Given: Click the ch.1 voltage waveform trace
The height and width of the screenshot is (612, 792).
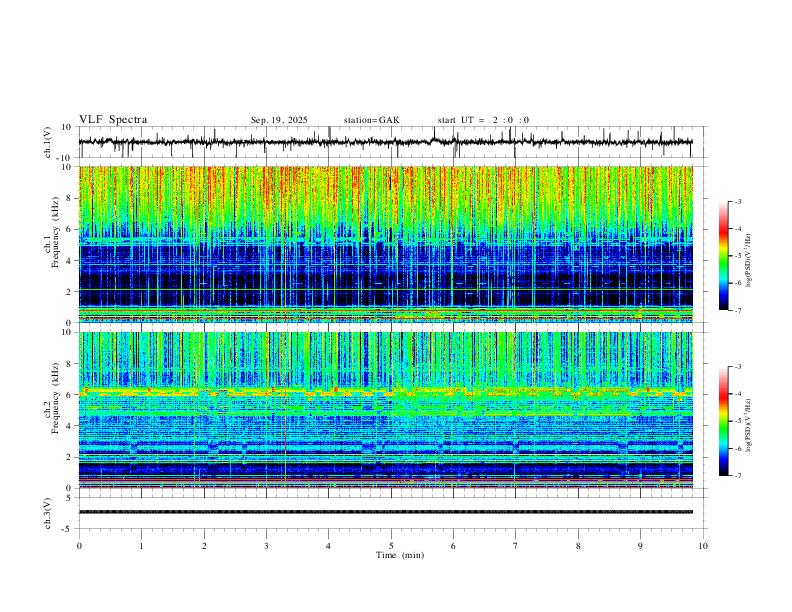Looking at the screenshot, I should (385, 142).
